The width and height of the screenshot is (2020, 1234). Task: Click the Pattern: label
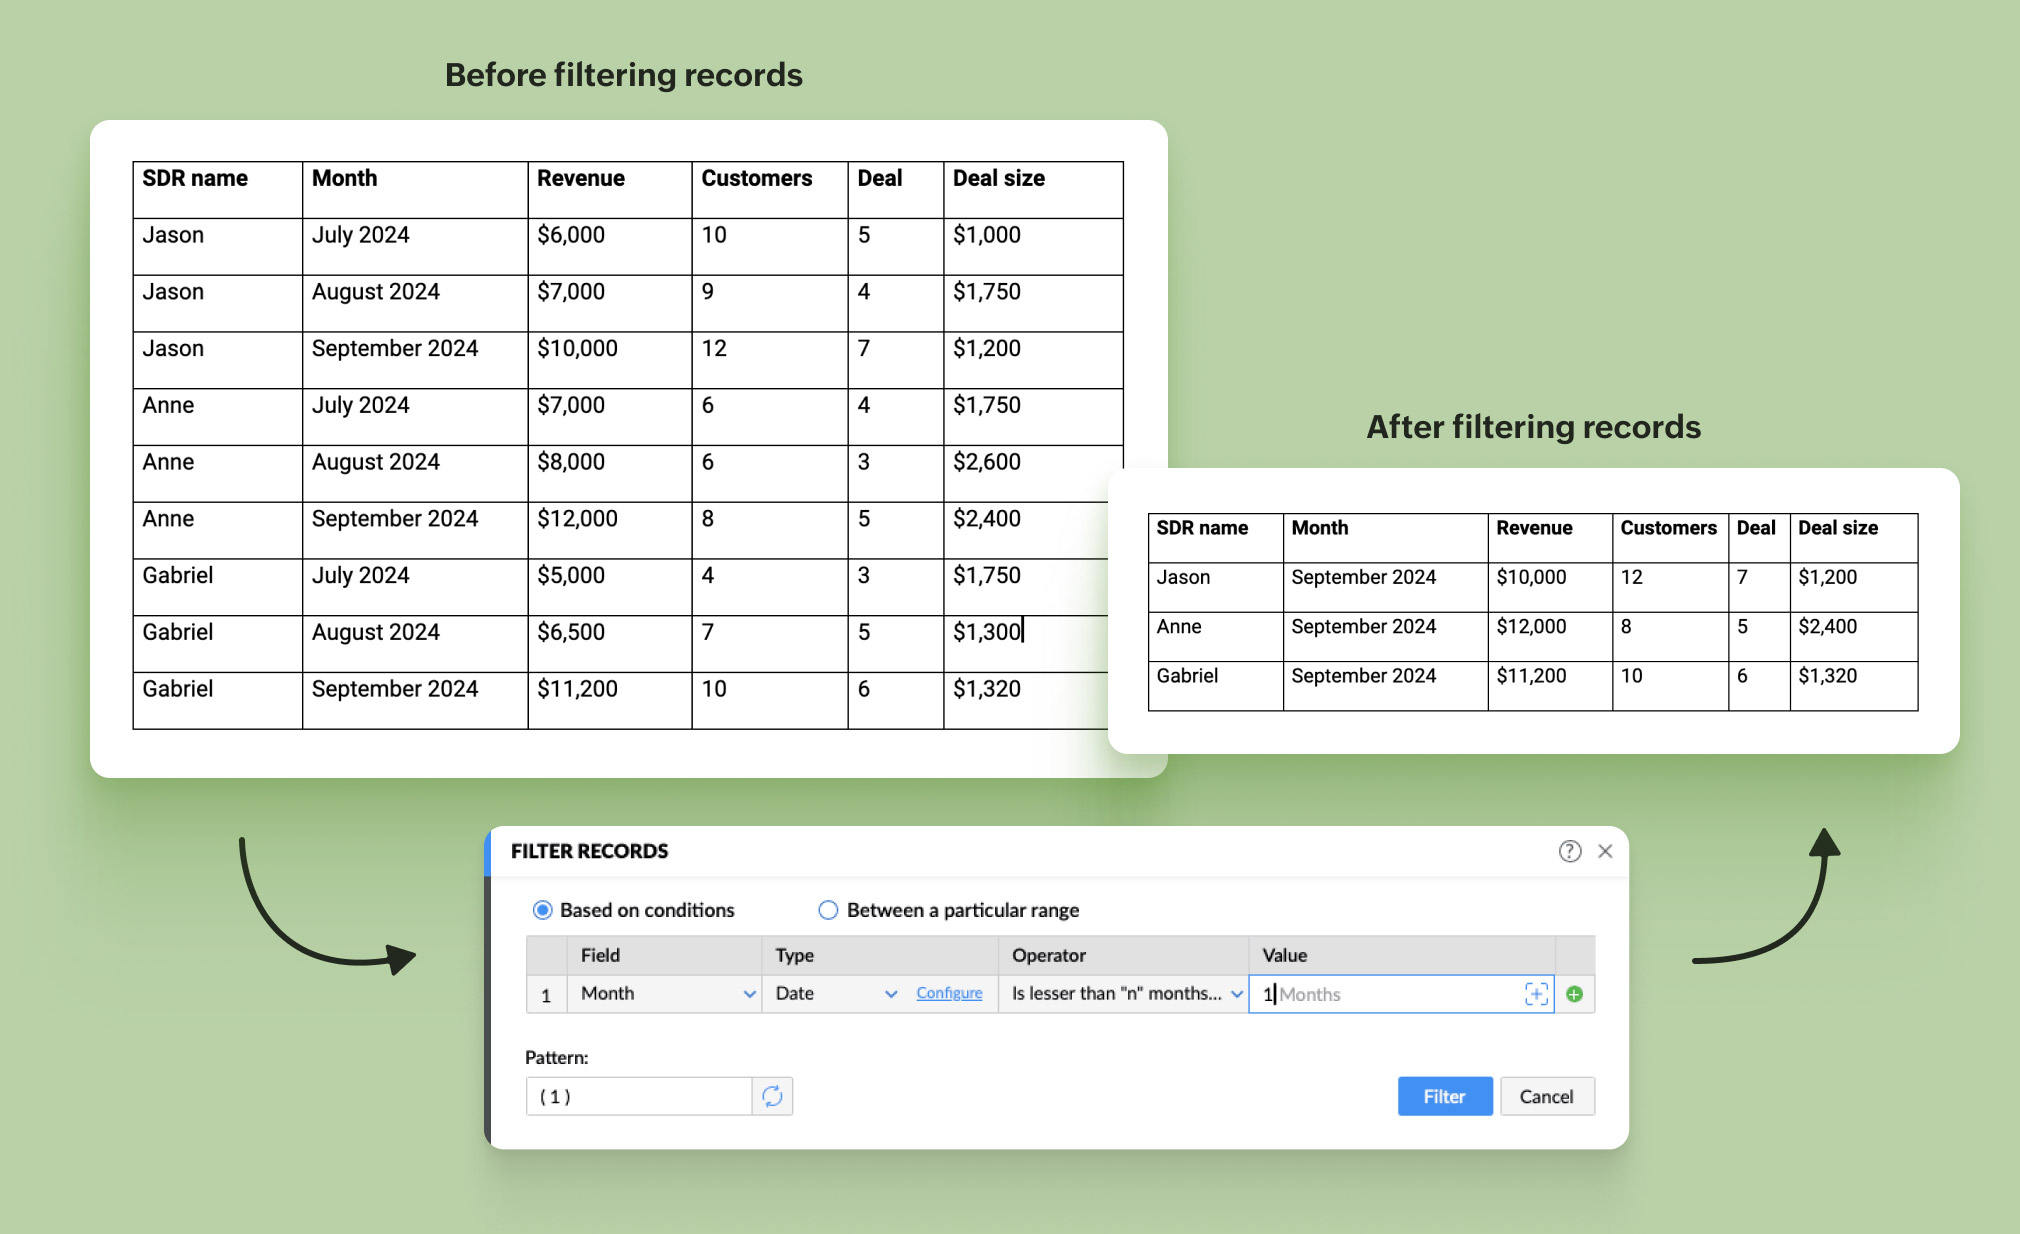pyautogui.click(x=556, y=1057)
